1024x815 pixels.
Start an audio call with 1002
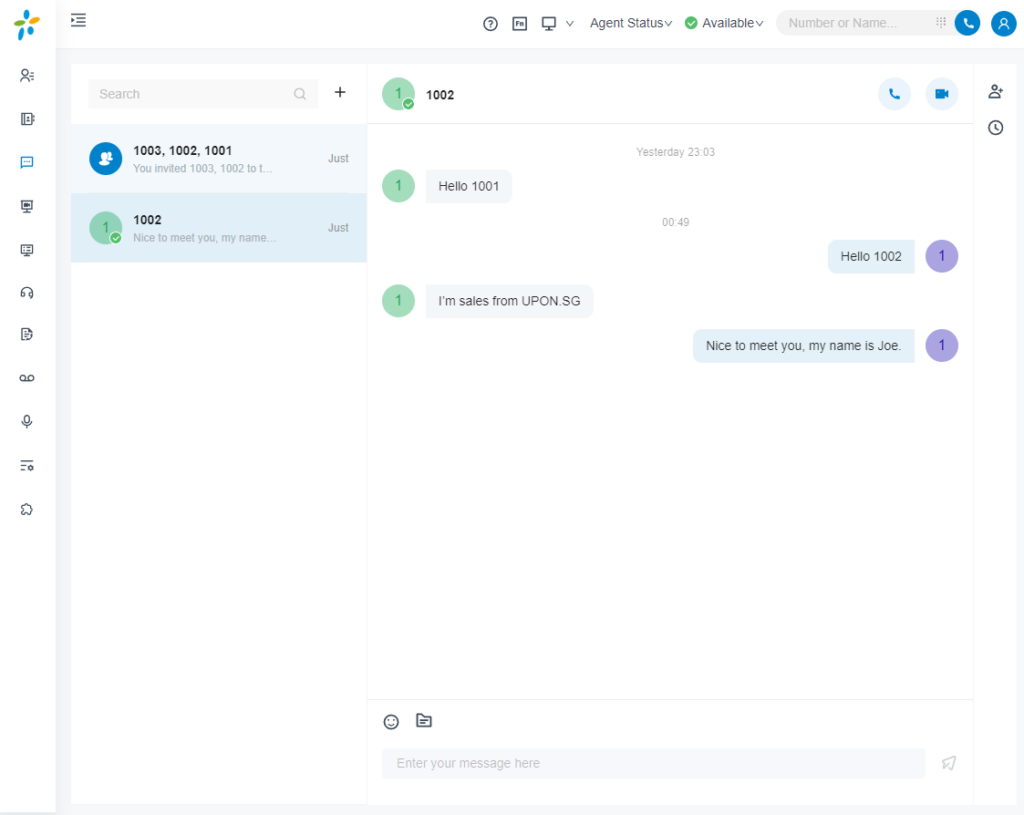pyautogui.click(x=894, y=94)
